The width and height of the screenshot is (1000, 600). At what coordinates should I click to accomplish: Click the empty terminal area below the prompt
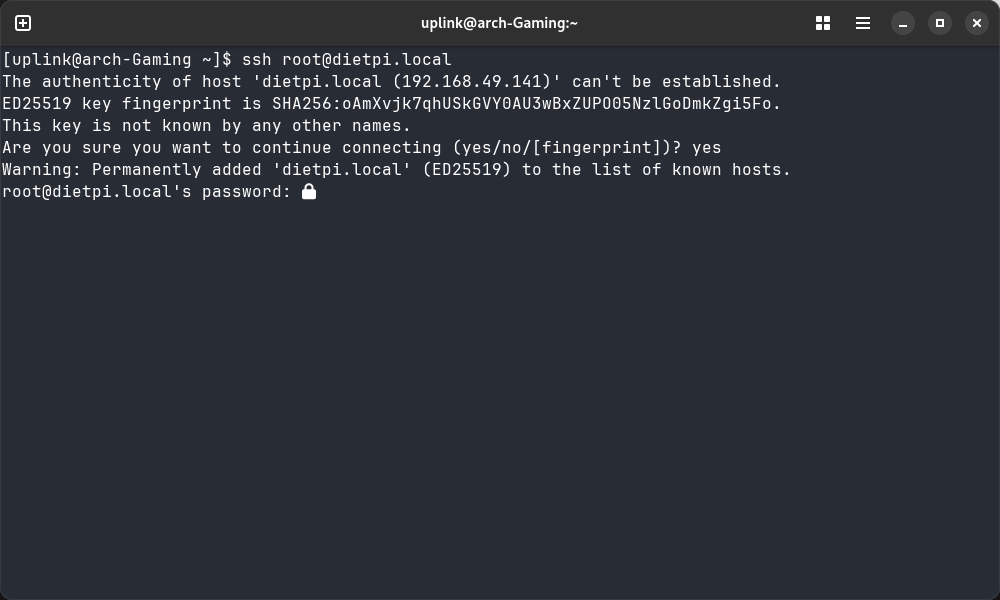500,400
